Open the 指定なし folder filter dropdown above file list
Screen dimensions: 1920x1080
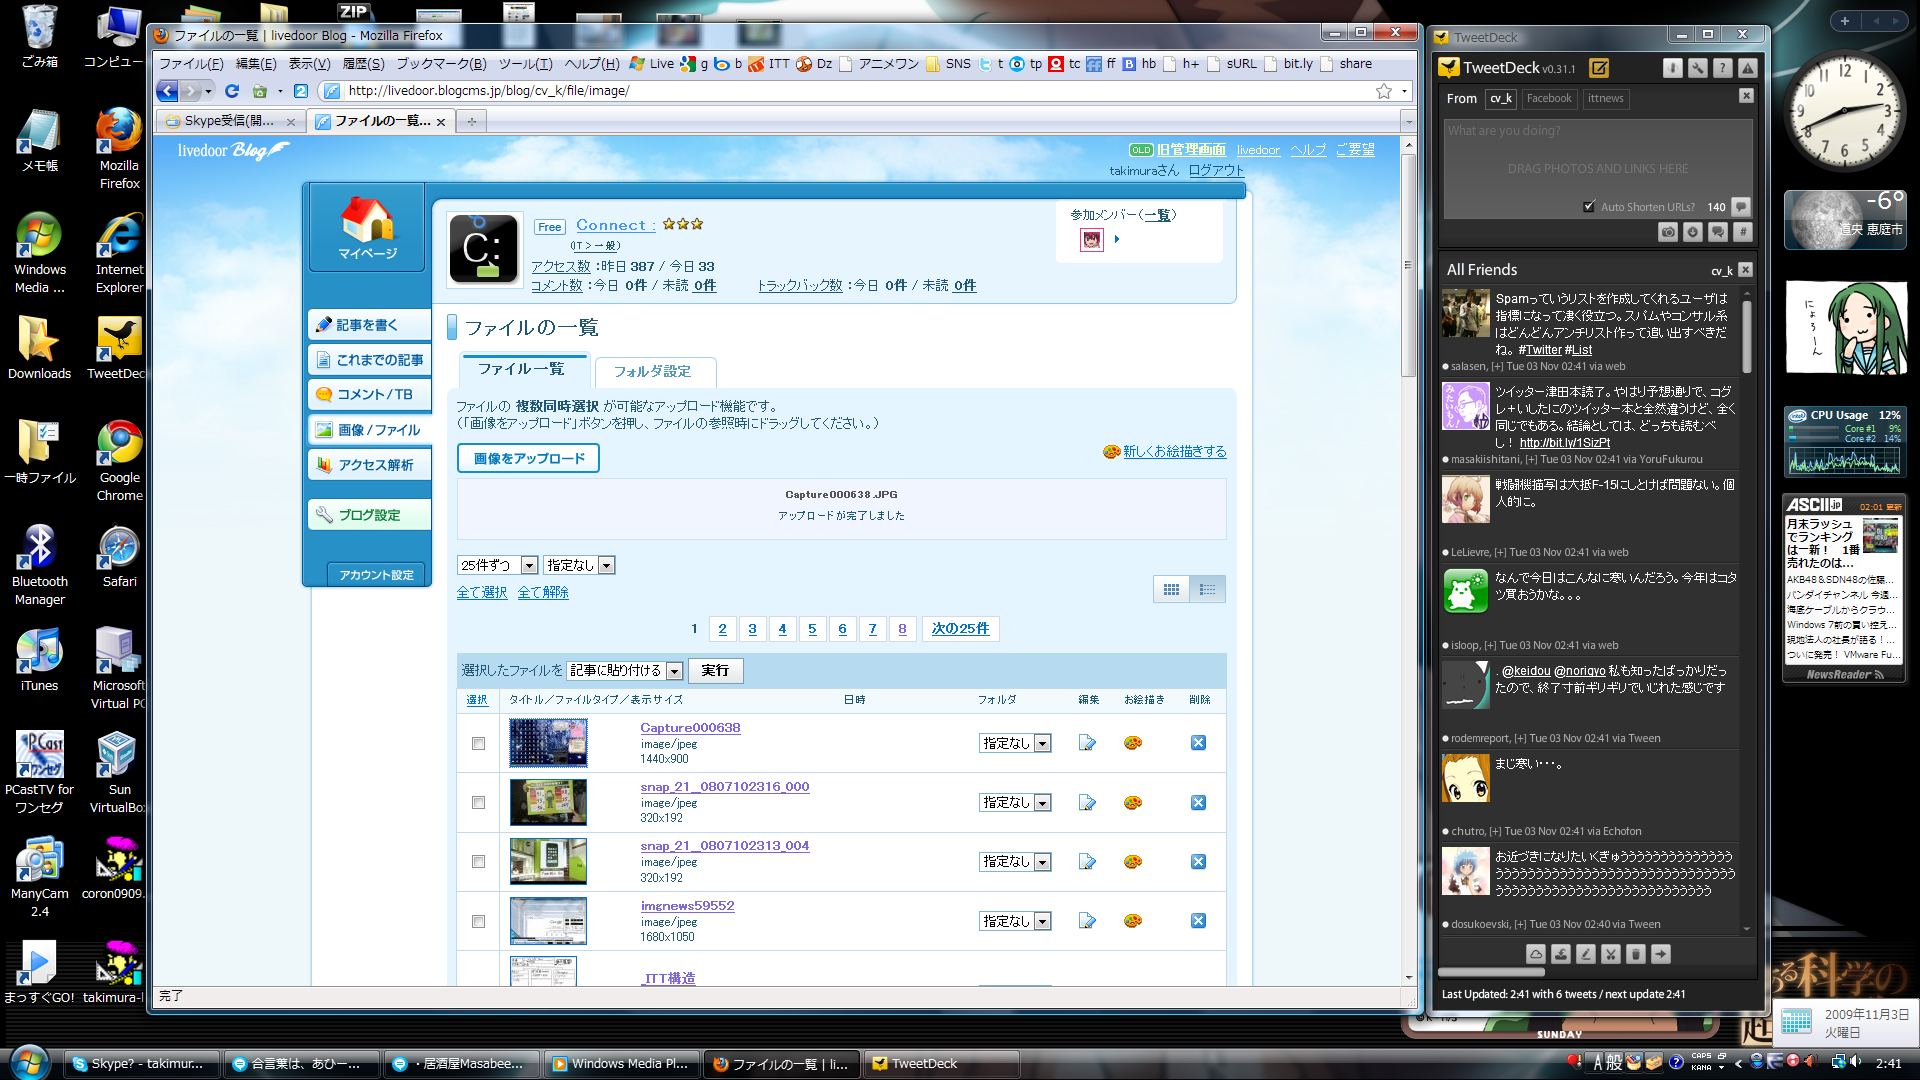click(579, 566)
